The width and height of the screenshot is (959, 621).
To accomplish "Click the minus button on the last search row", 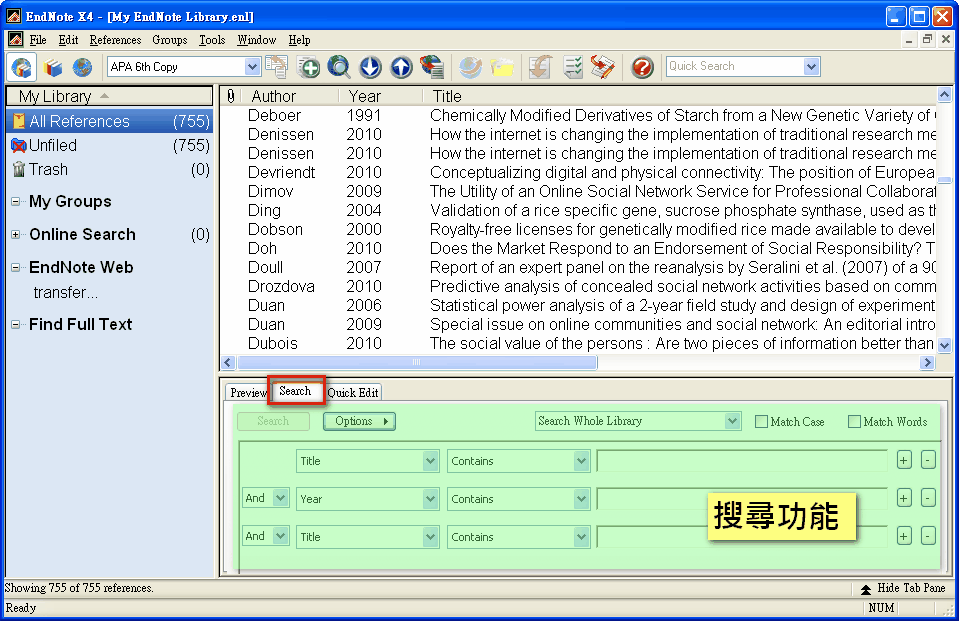I will coord(928,536).
